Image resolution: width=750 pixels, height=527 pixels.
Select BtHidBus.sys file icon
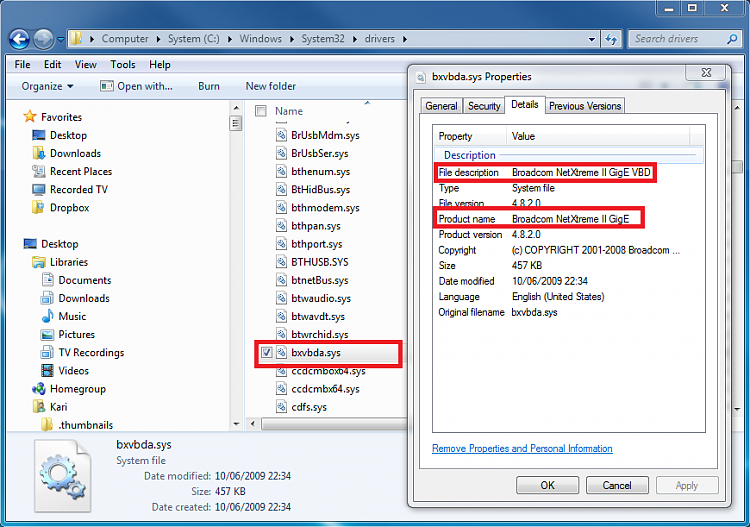(281, 190)
